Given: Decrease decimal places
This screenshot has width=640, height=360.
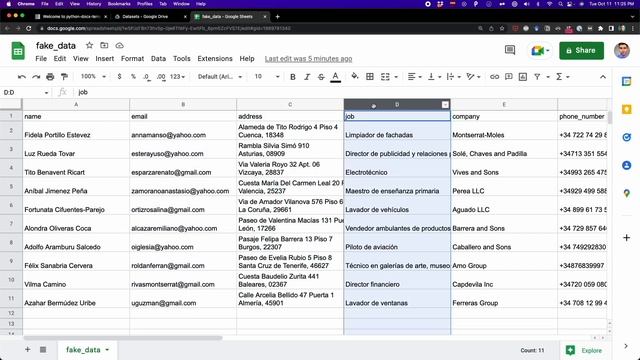Looking at the screenshot, I should tap(147, 77).
